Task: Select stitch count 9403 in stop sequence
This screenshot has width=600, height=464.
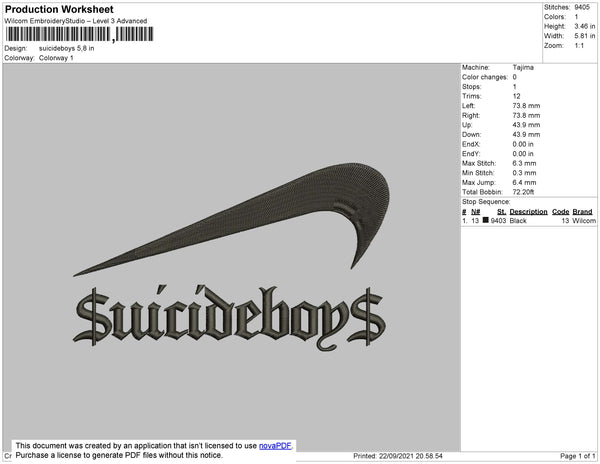Action: (x=498, y=221)
